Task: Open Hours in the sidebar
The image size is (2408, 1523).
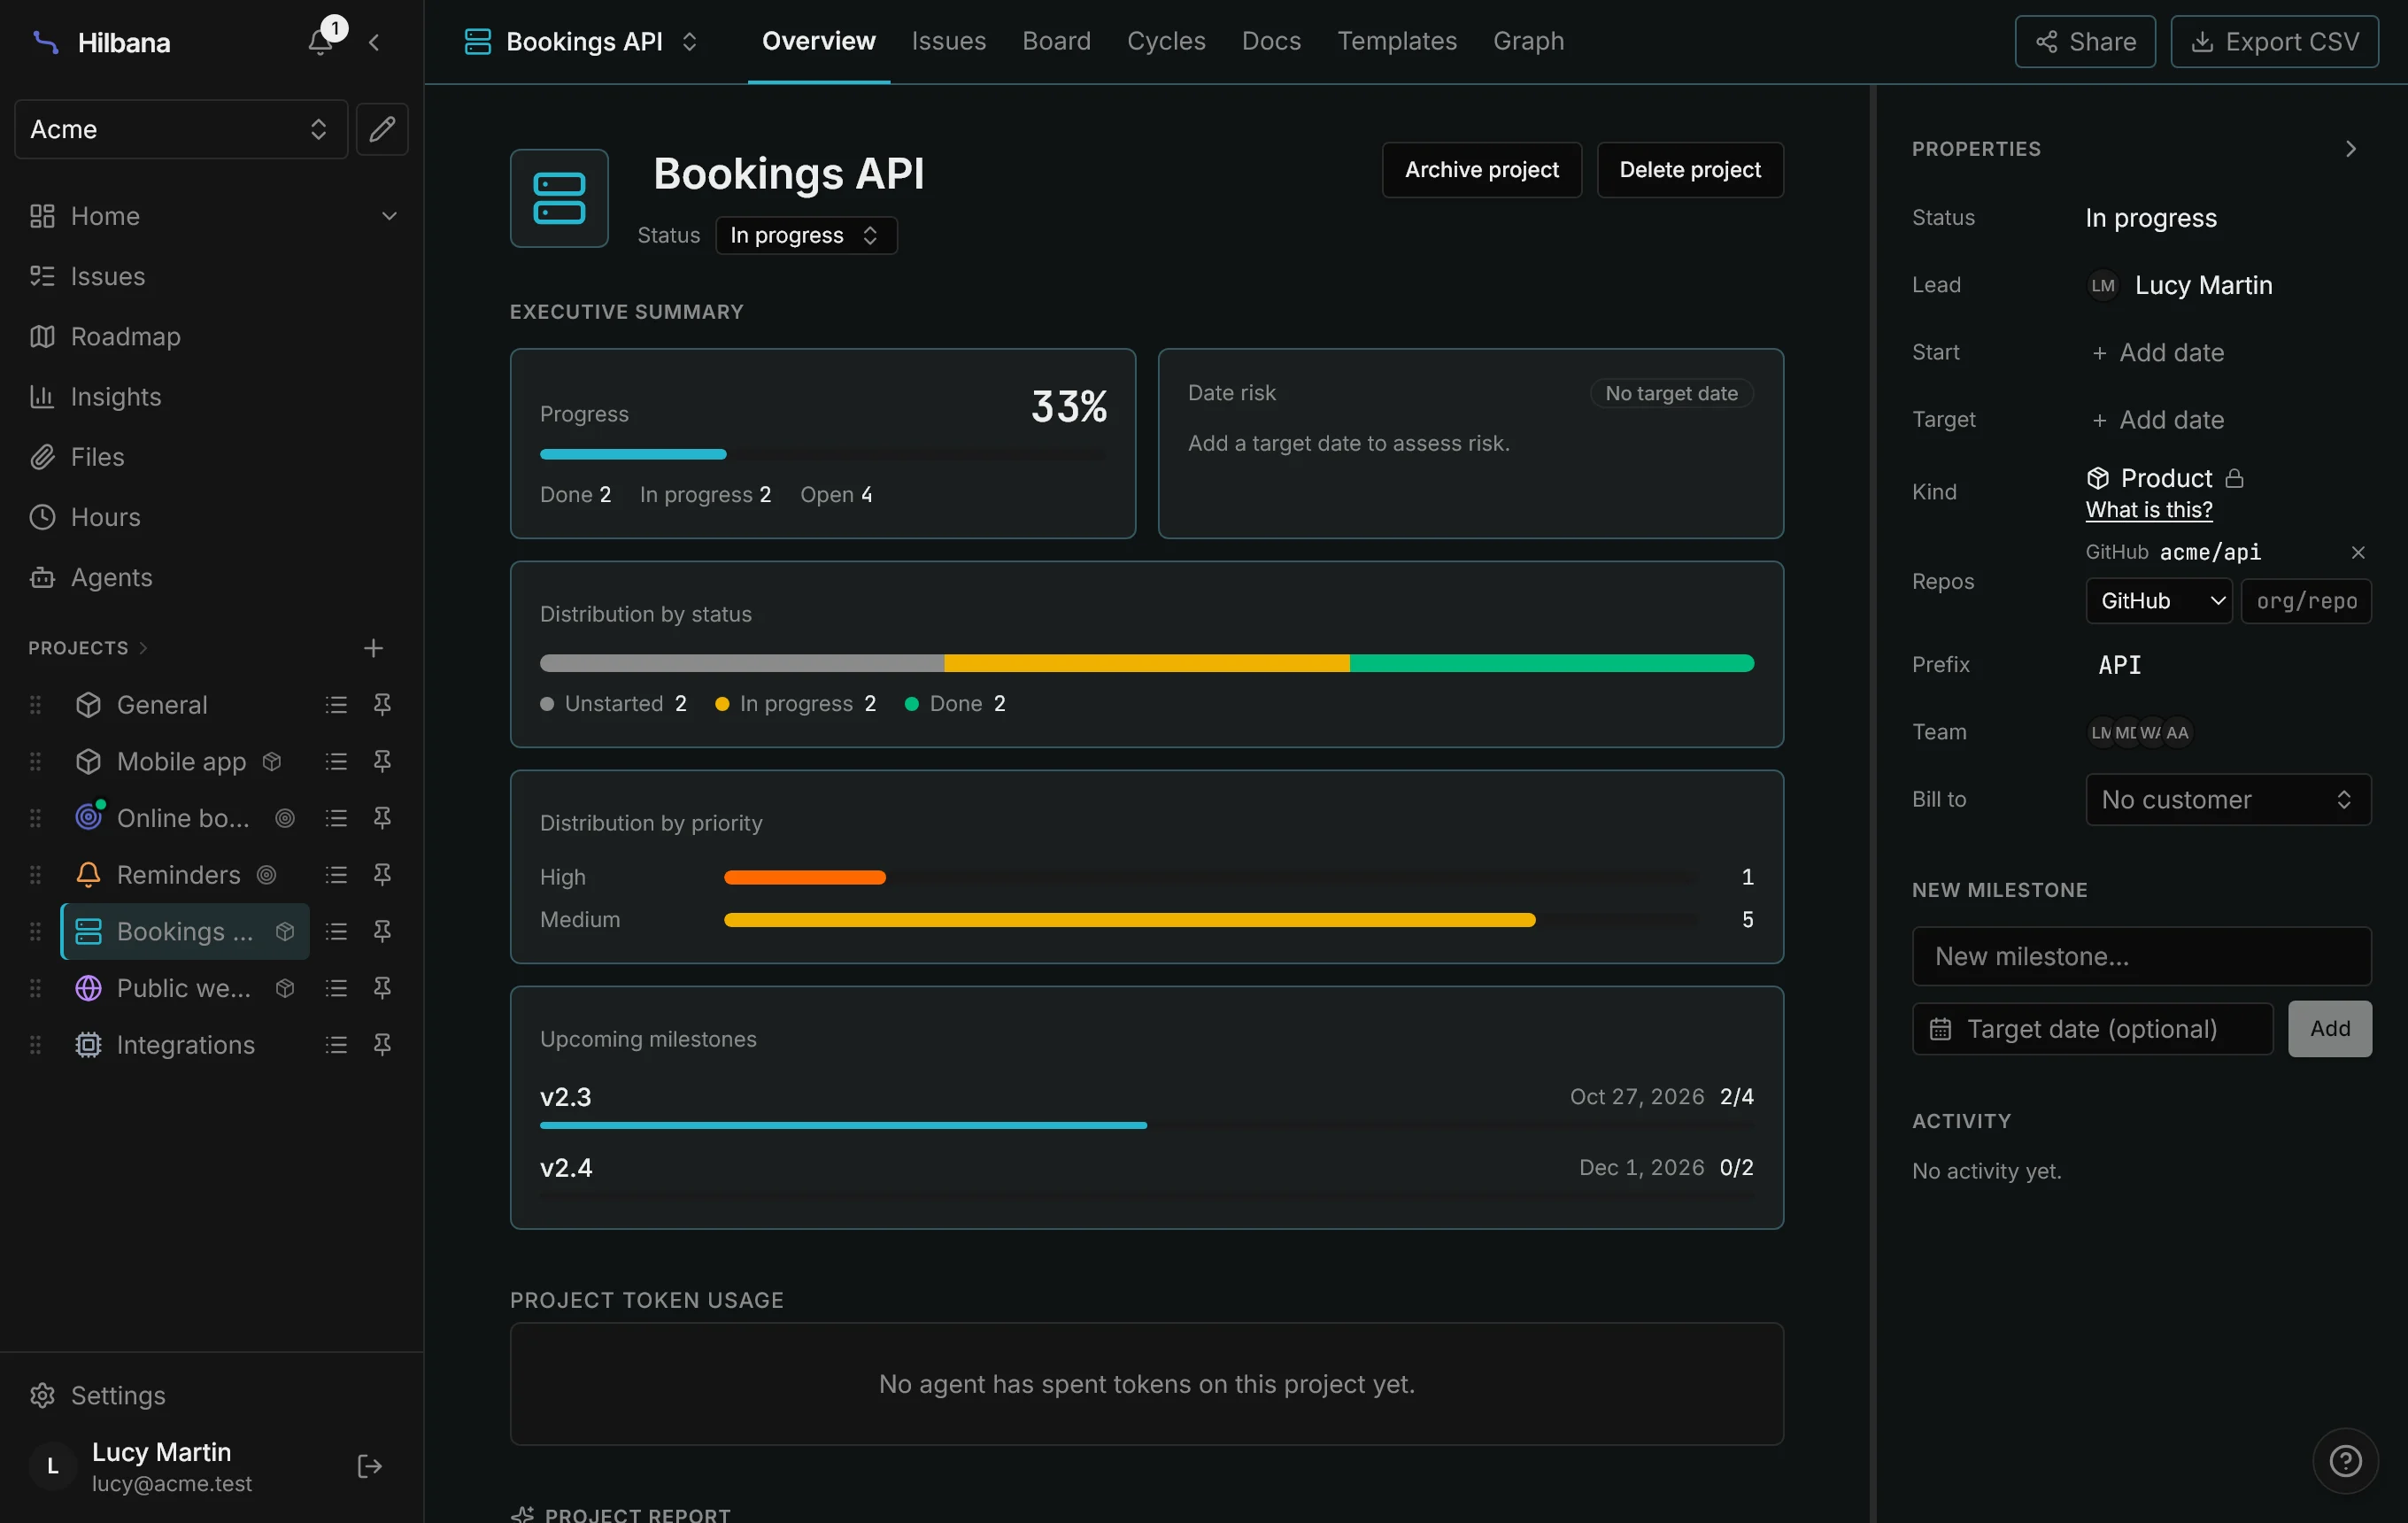Action: tap(106, 517)
